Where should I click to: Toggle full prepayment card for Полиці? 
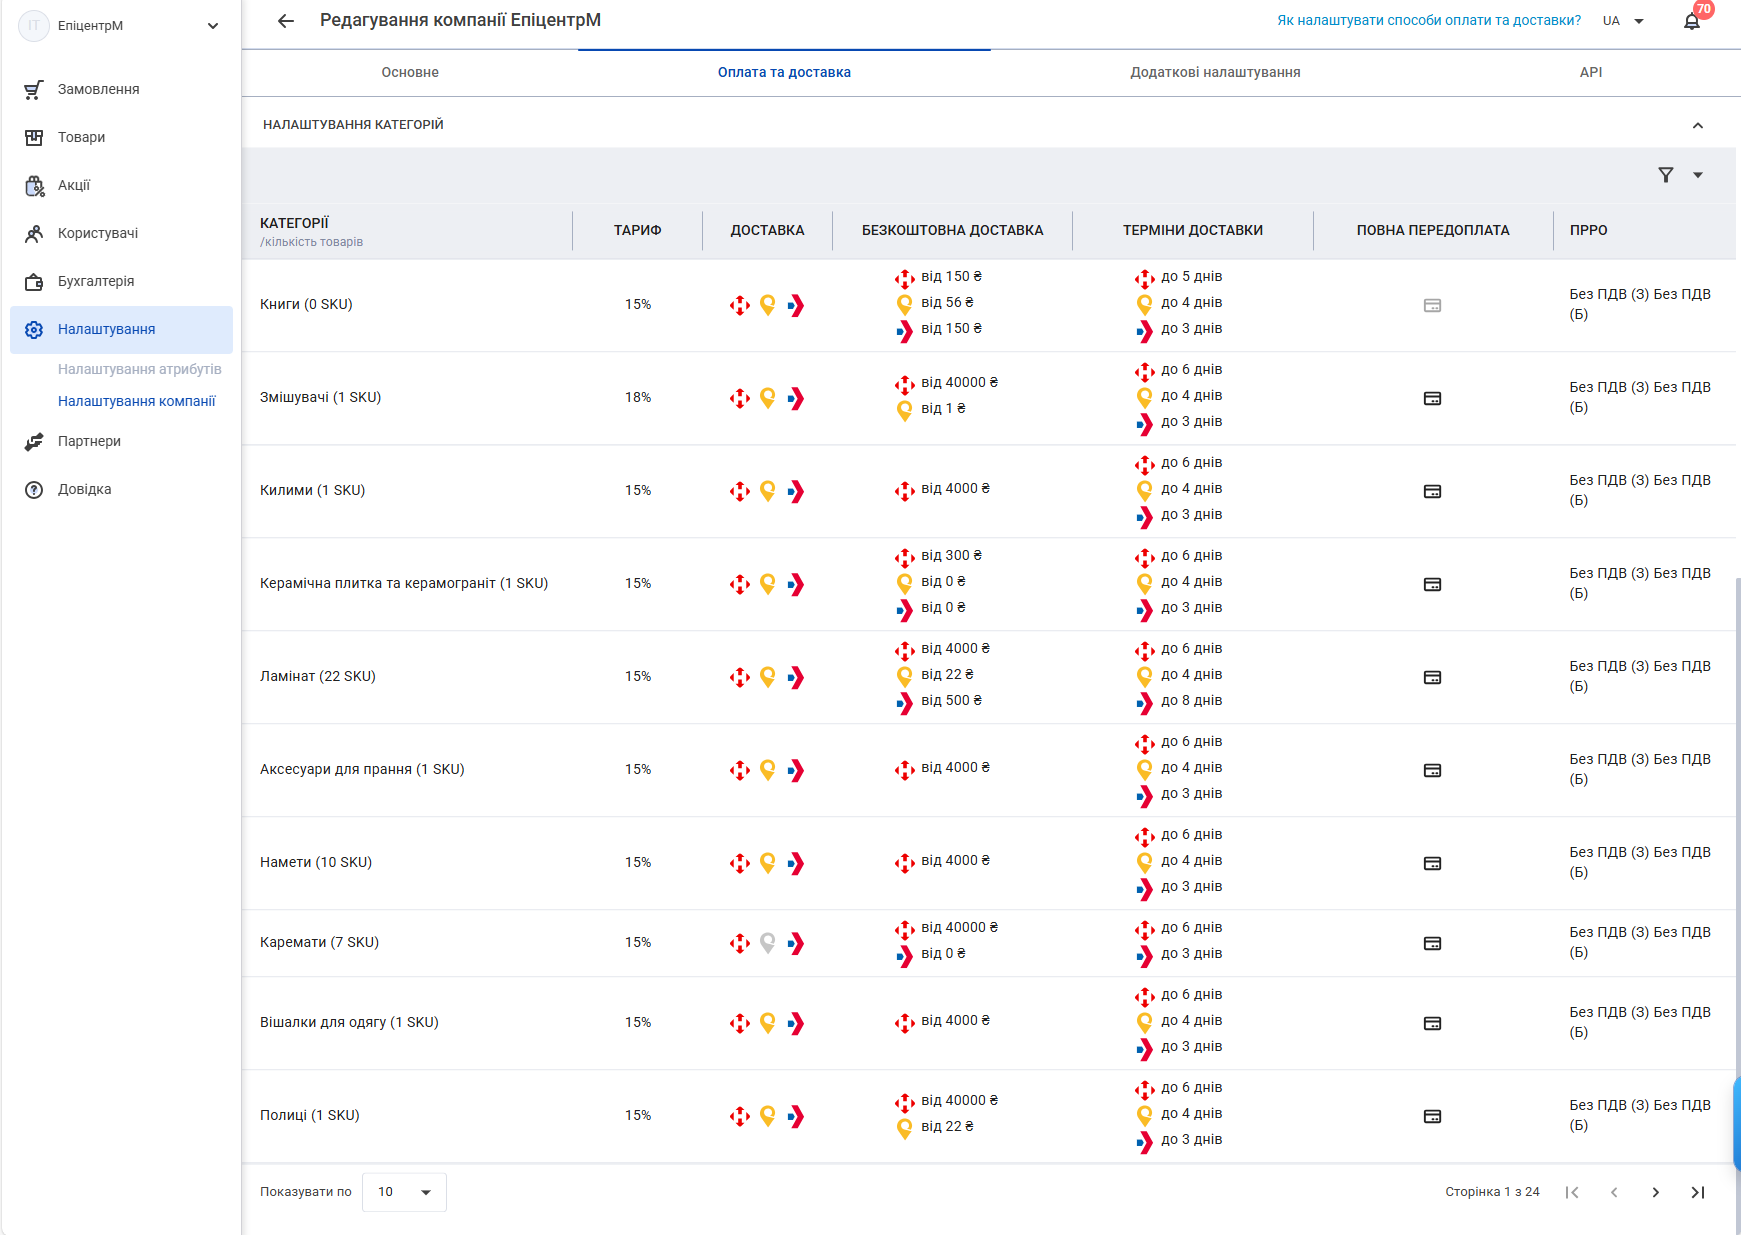pos(1433,1116)
